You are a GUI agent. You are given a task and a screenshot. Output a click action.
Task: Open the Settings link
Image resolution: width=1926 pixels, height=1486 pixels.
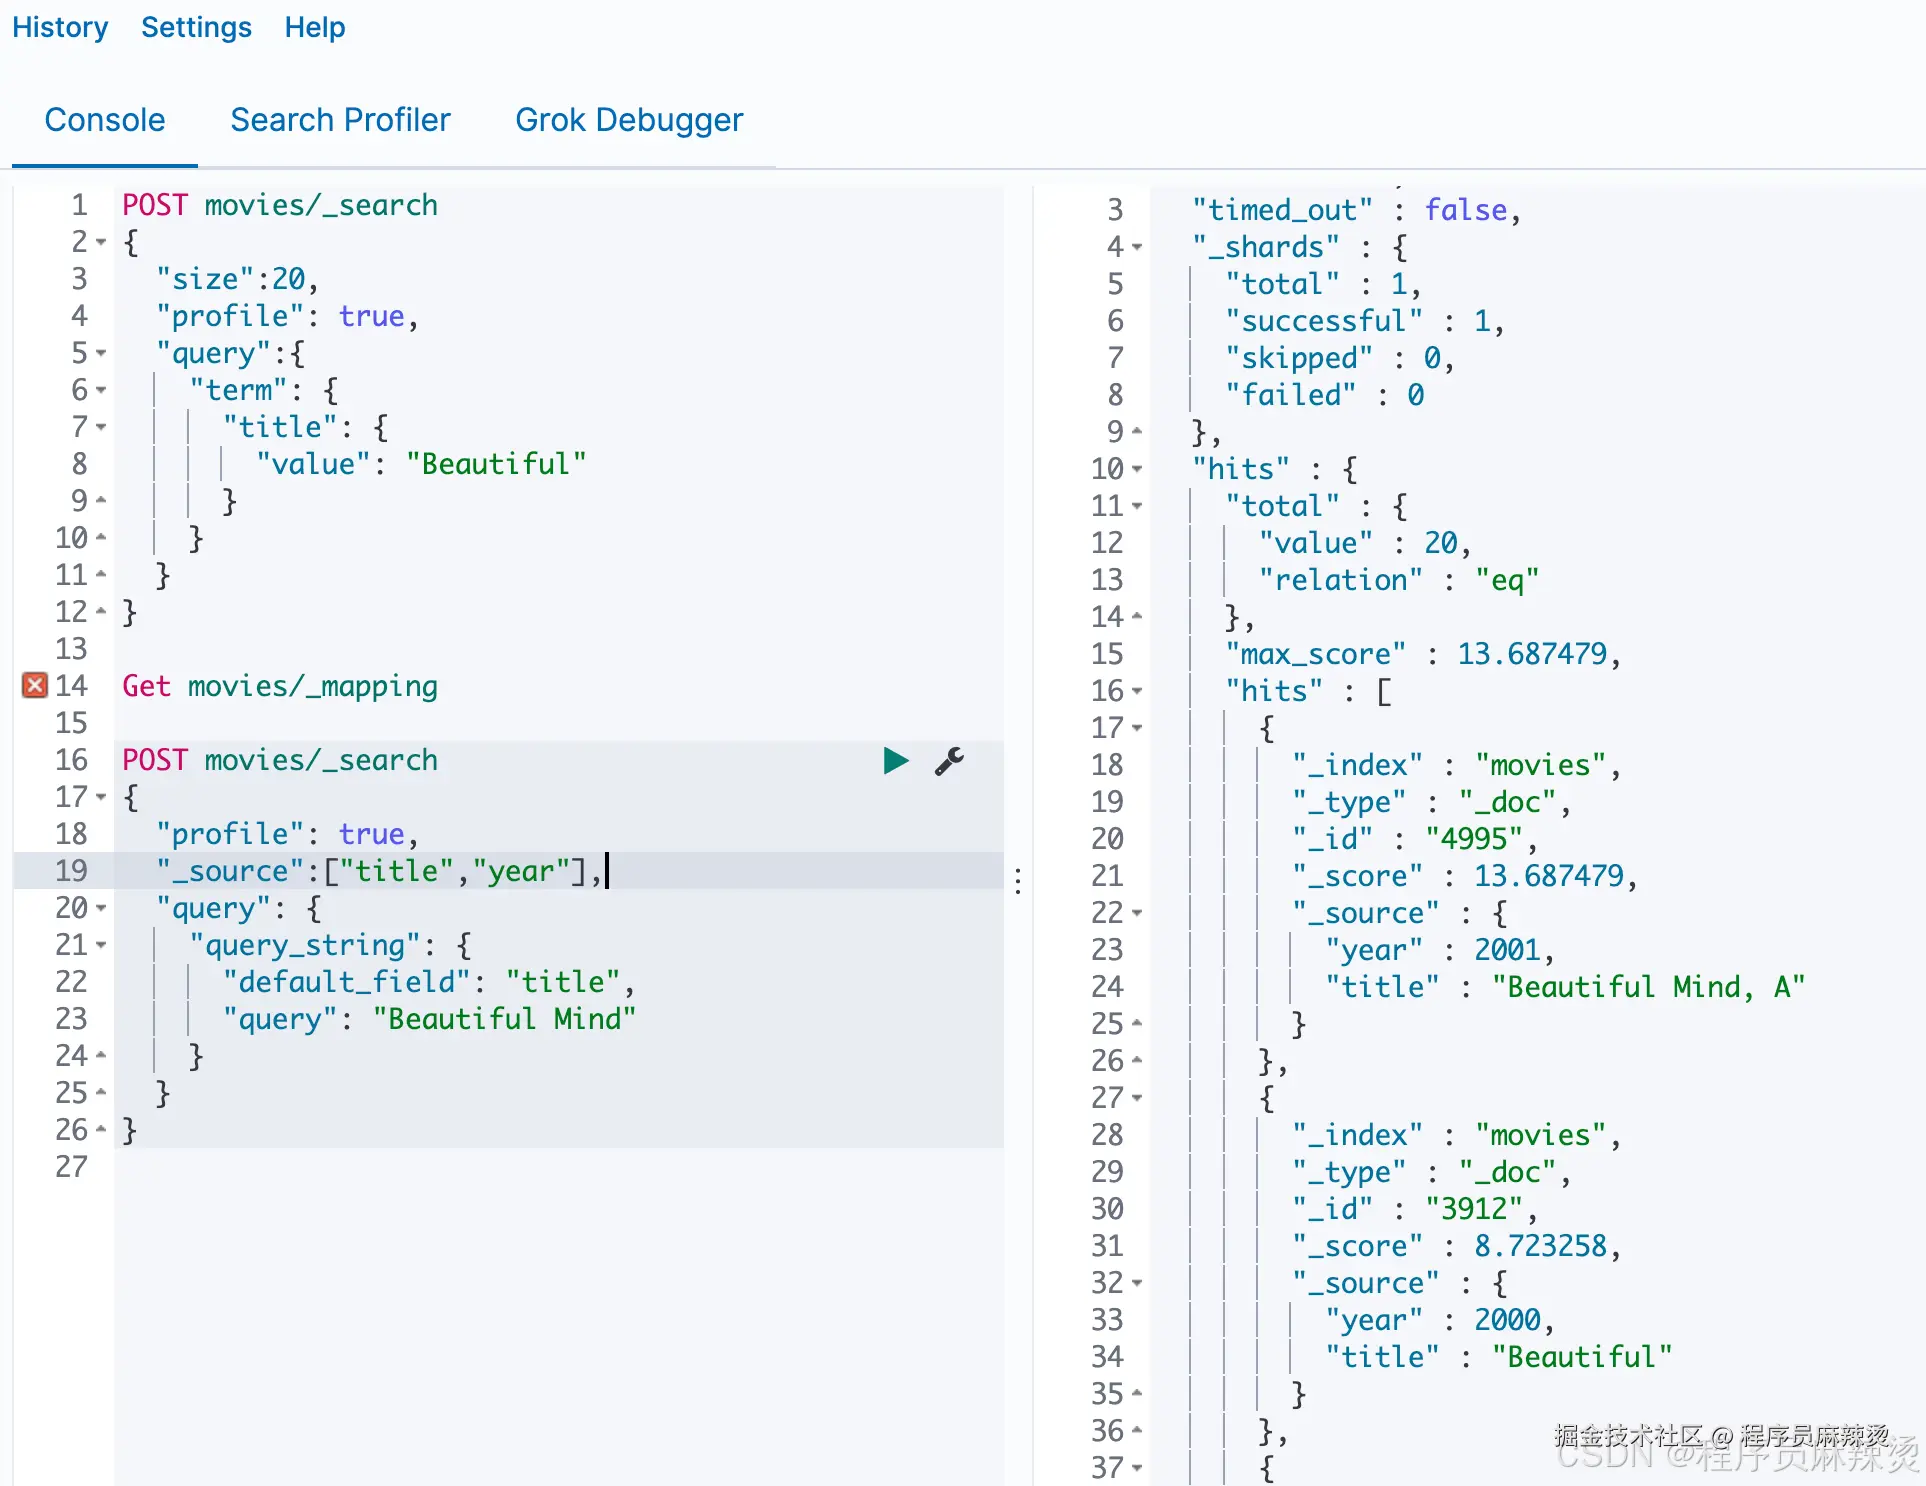[x=196, y=27]
